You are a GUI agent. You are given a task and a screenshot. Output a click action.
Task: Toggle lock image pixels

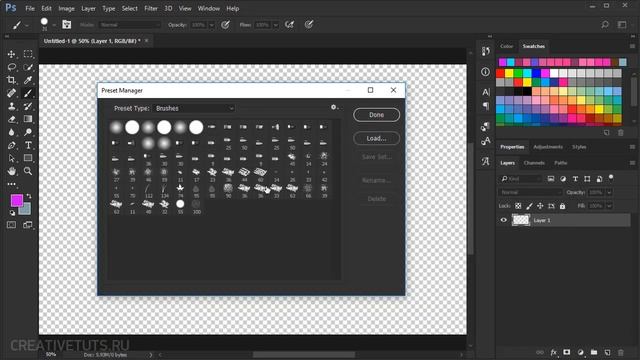(529, 206)
